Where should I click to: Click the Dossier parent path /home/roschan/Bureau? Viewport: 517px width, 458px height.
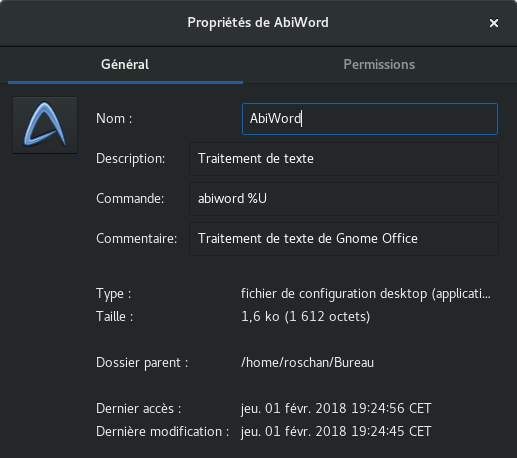(x=307, y=363)
